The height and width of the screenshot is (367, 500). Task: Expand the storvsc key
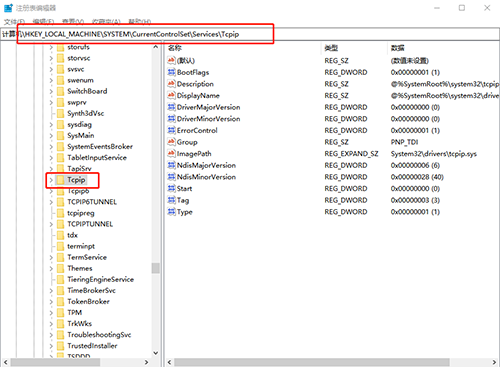coord(51,58)
